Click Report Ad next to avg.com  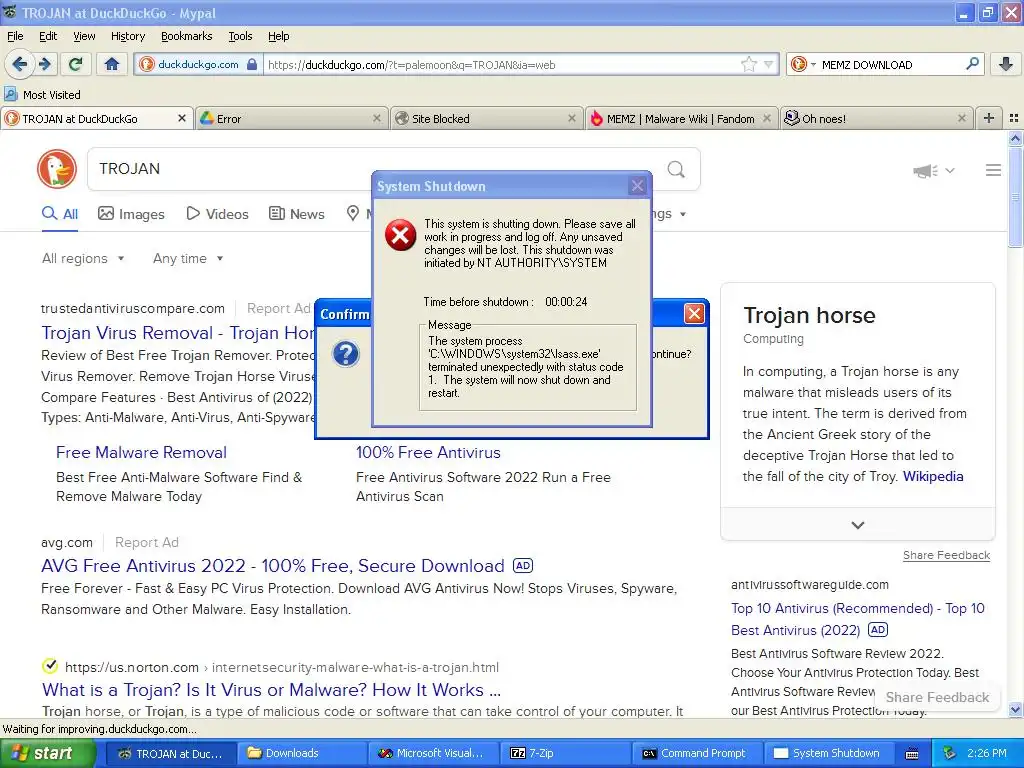coord(146,543)
